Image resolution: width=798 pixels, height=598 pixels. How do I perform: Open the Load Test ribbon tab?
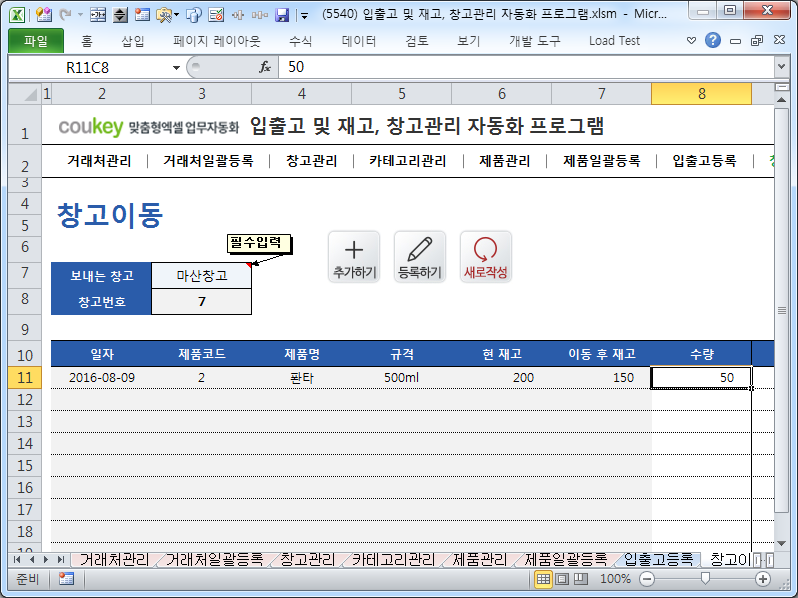614,41
